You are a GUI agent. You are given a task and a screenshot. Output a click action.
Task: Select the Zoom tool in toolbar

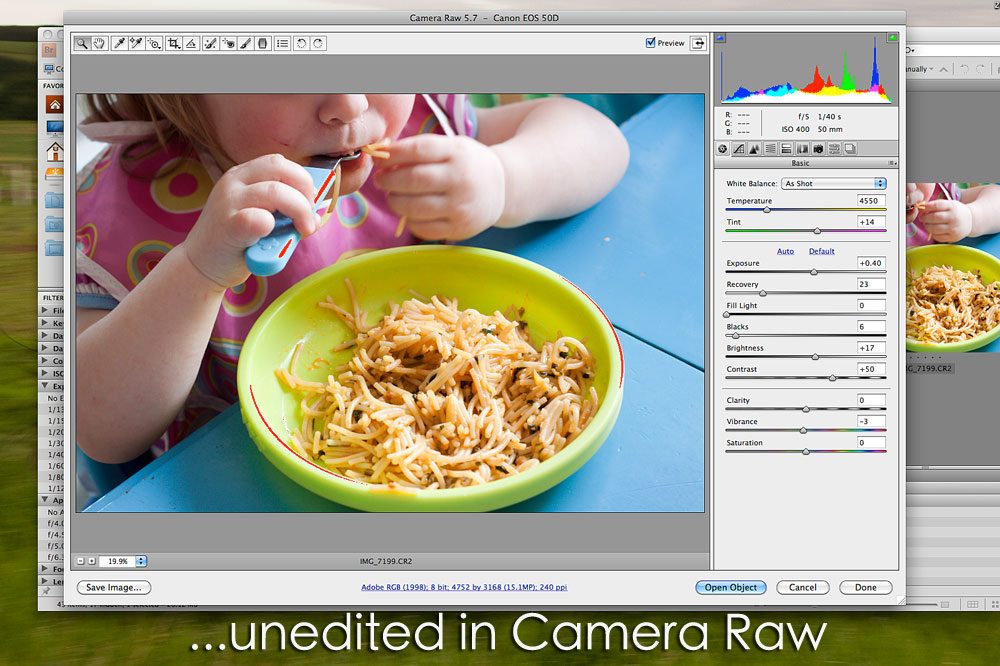[x=82, y=44]
